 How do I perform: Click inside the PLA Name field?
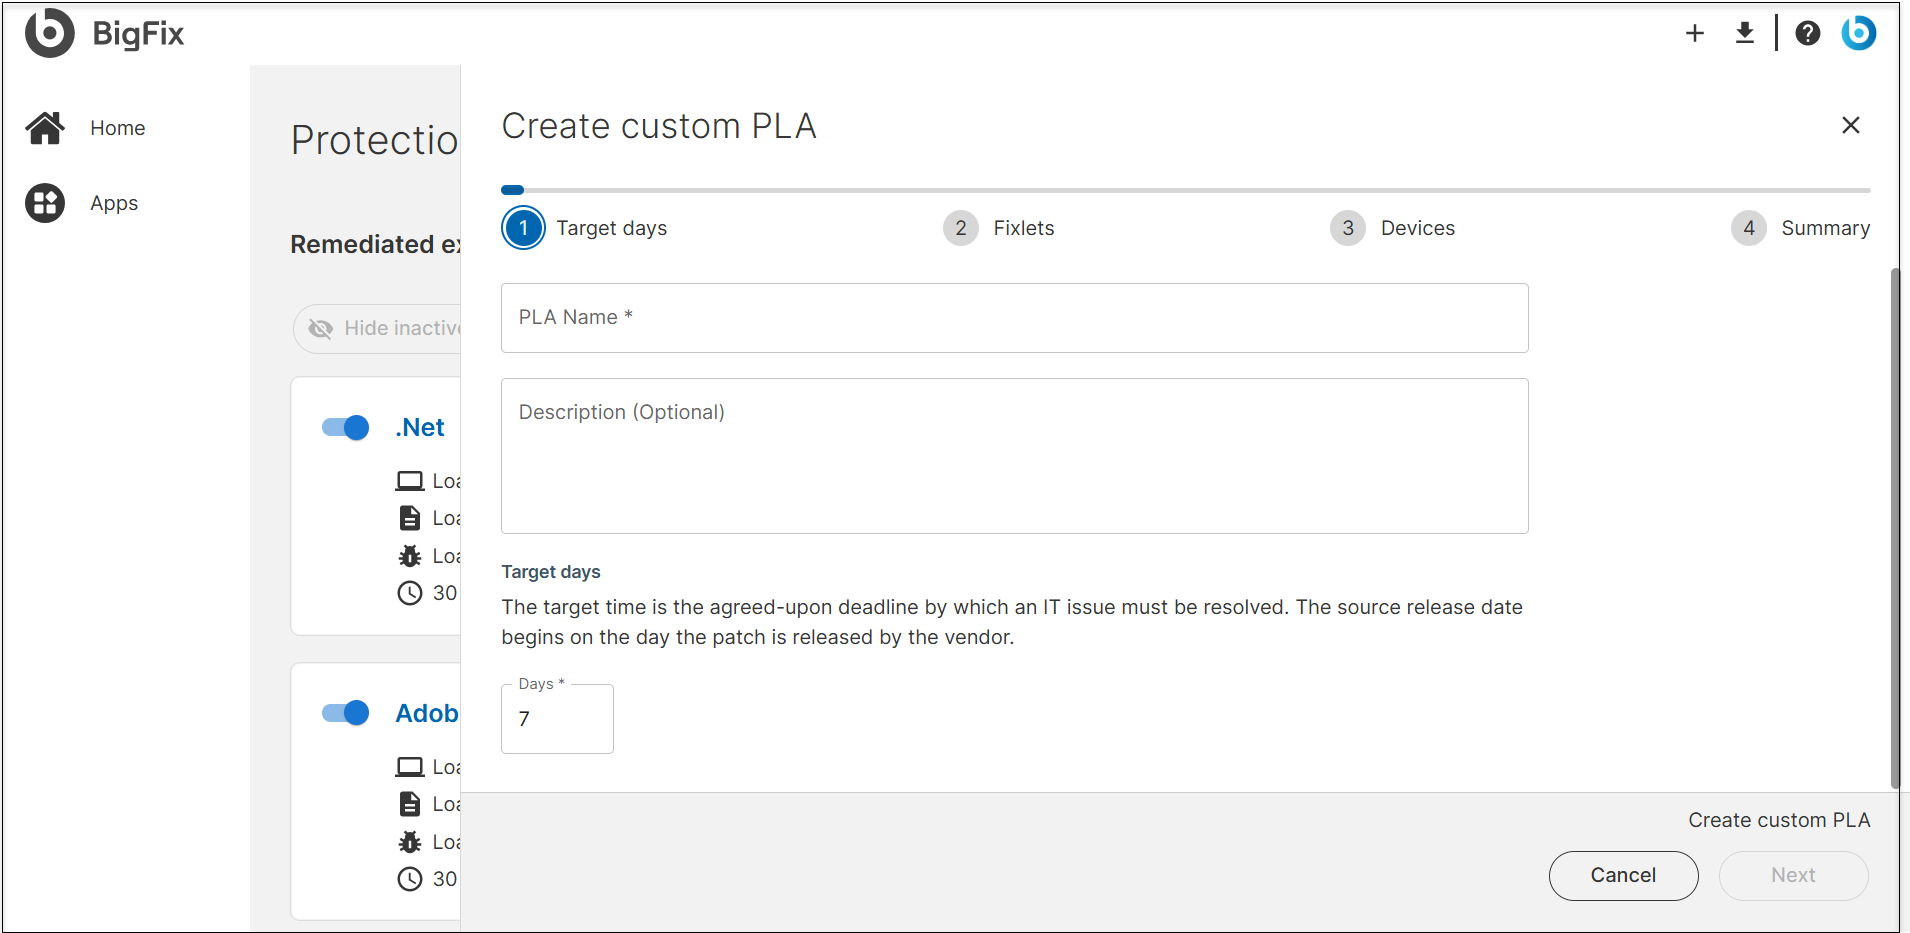[1012, 318]
